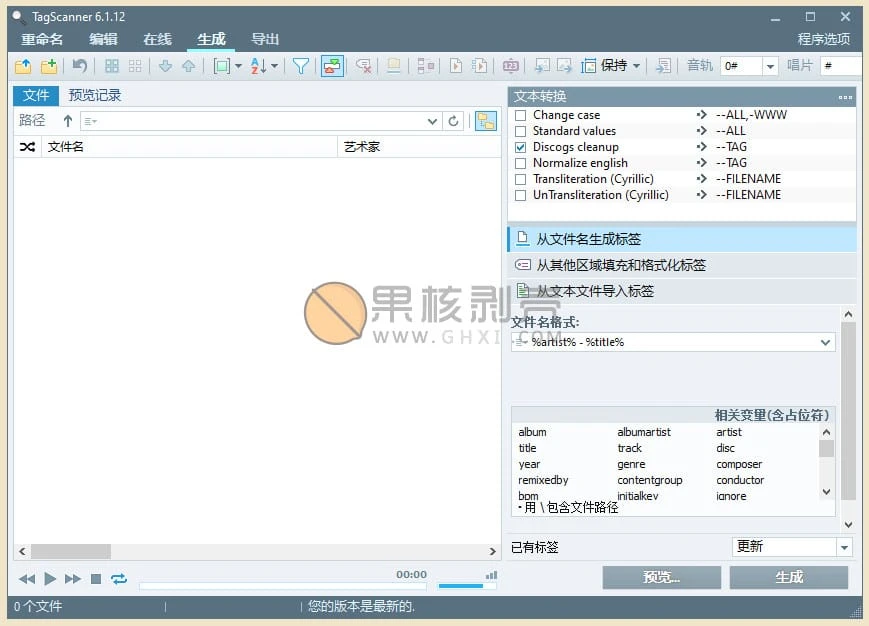Toggle the highlighted tag panel icon

click(332, 66)
